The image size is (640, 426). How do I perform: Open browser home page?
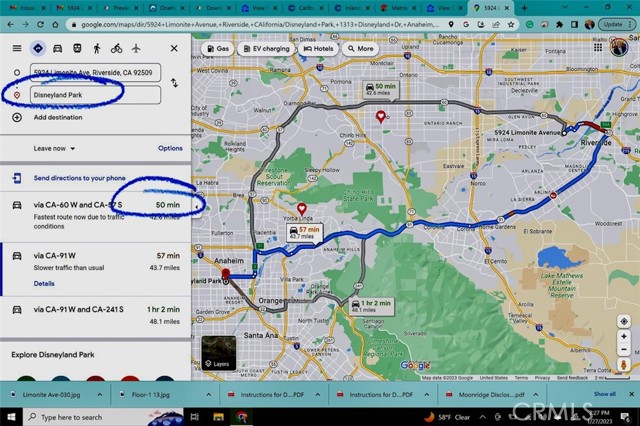click(x=55, y=24)
